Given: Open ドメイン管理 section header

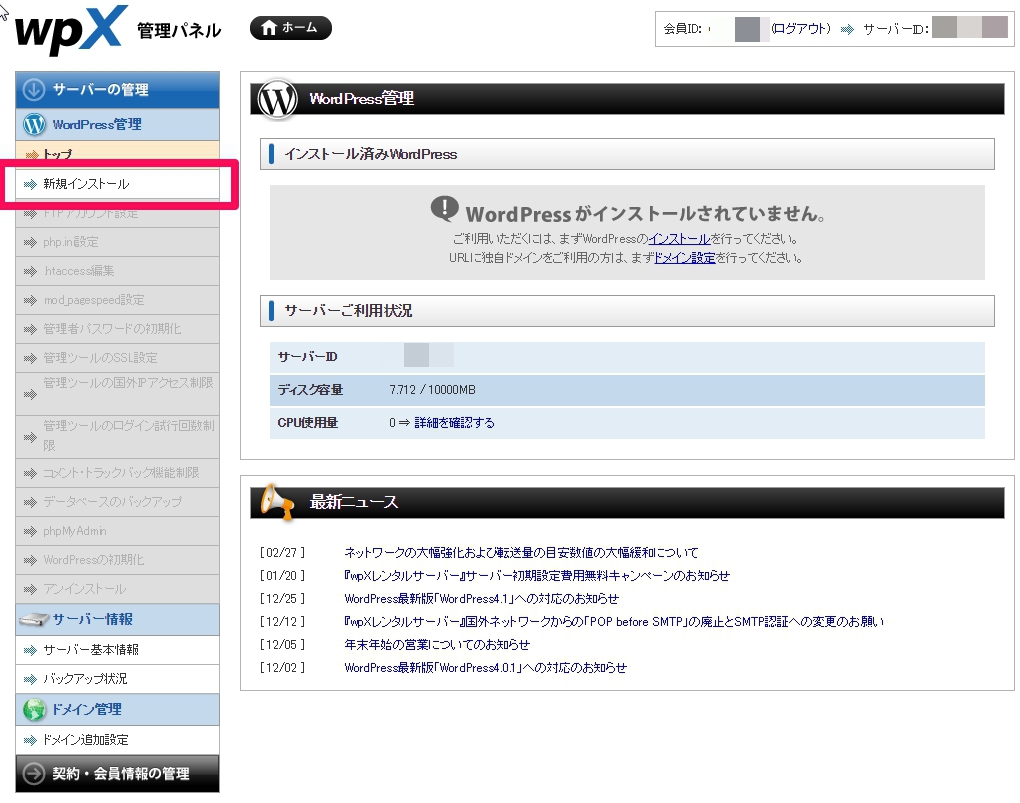Looking at the screenshot, I should (117, 709).
